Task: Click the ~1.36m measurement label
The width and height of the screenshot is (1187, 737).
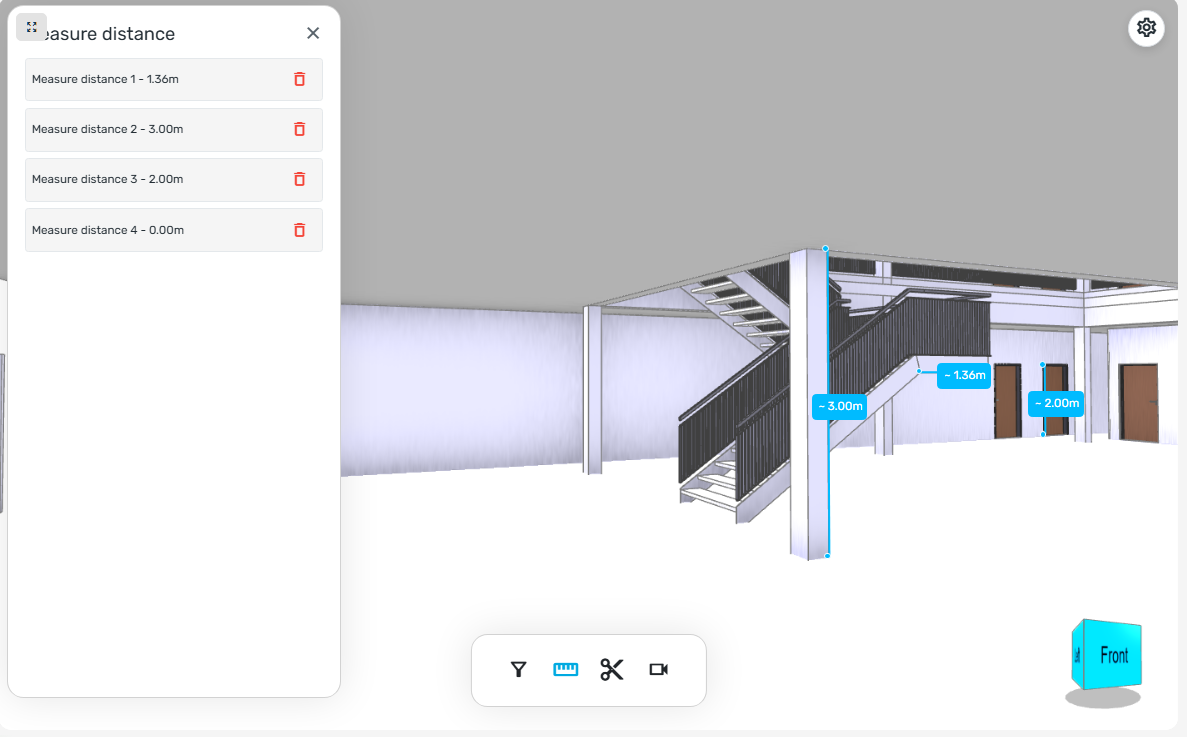Action: tap(964, 375)
